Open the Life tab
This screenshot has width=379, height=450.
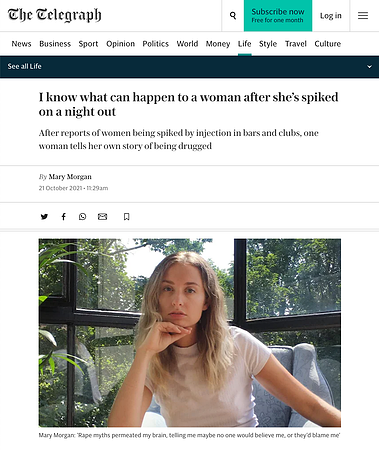pyautogui.click(x=244, y=44)
